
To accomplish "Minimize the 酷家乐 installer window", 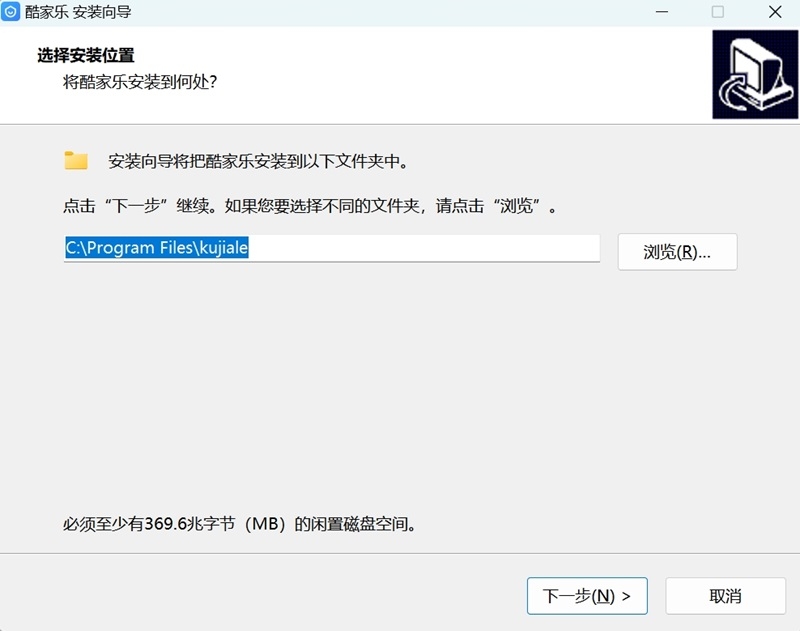I will coord(663,12).
